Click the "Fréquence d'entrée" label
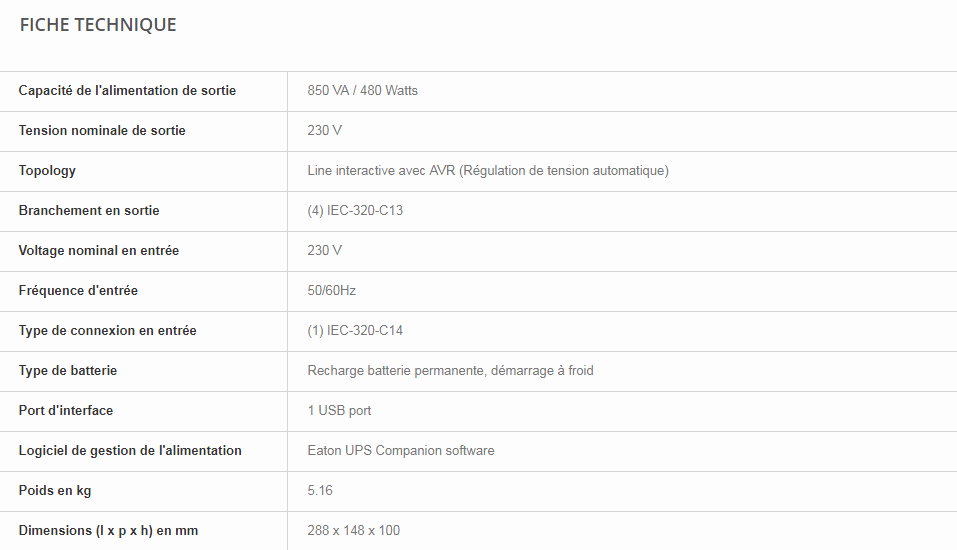Screen dimensions: 957x550 click(78, 291)
